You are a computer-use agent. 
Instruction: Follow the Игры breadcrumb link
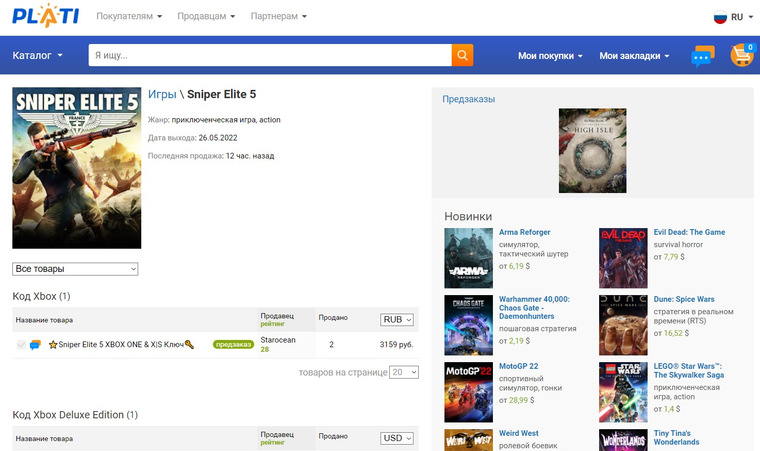[x=162, y=94]
